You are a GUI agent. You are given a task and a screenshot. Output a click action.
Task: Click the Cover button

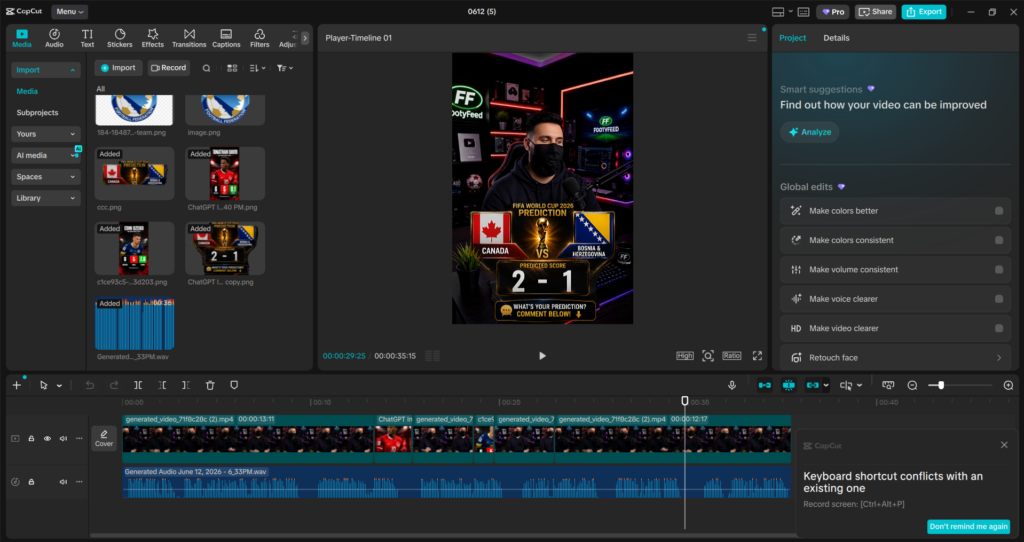104,438
